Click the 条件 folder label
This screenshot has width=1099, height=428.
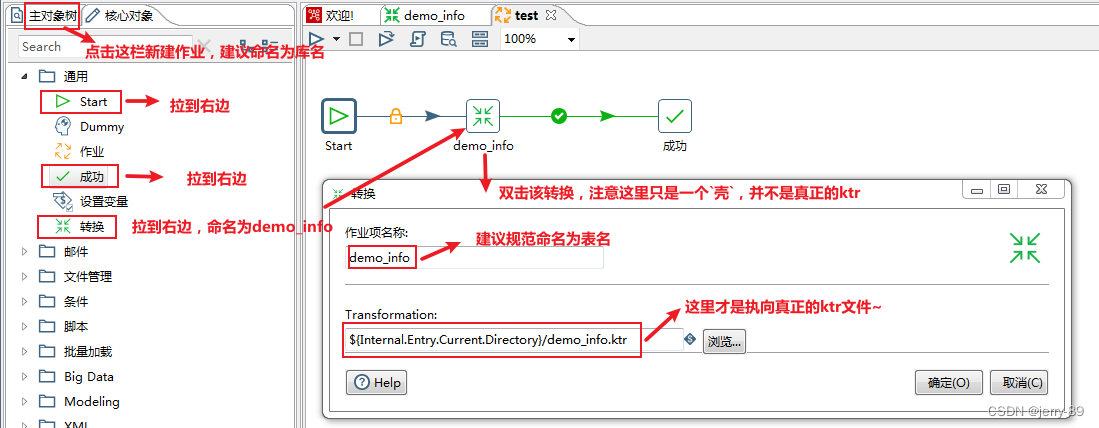click(x=76, y=302)
